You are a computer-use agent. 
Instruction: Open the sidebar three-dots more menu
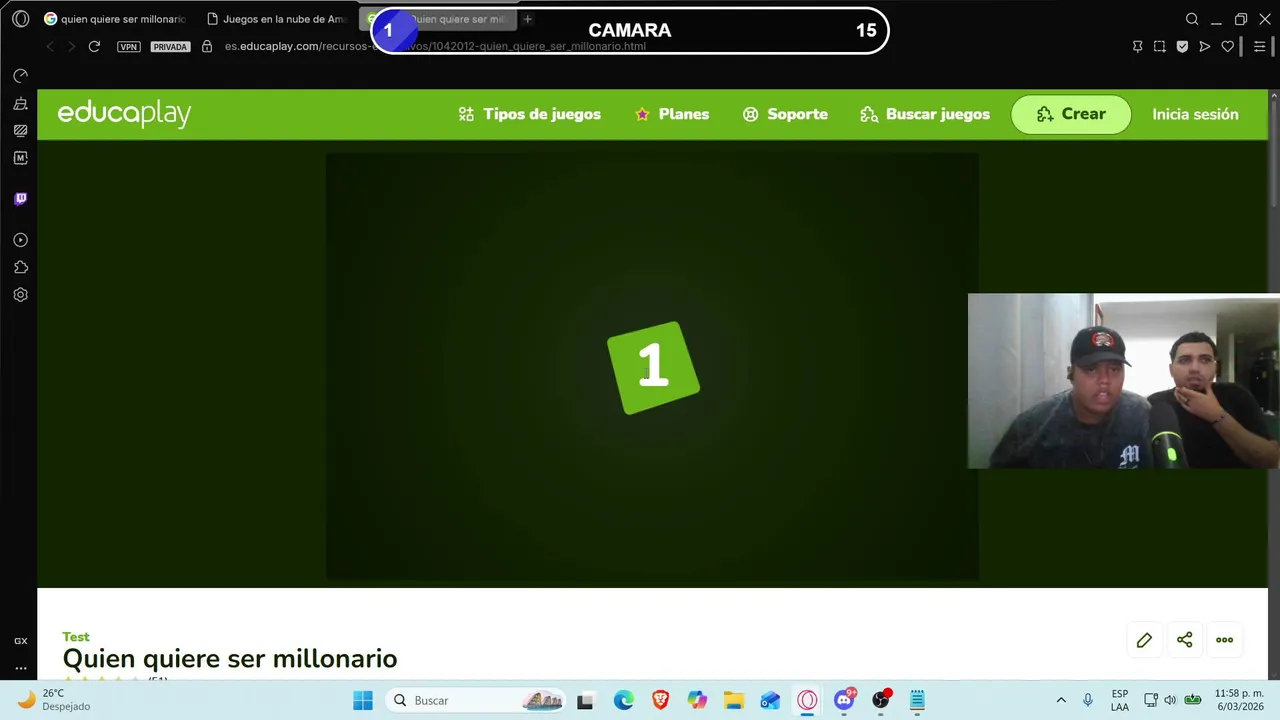[x=20, y=668]
